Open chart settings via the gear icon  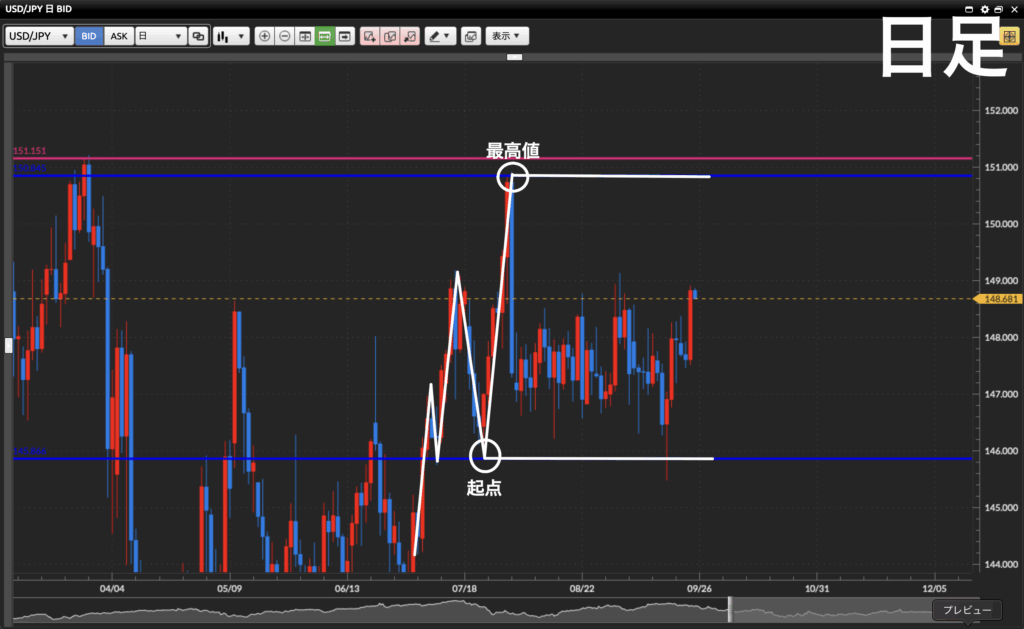coord(984,9)
